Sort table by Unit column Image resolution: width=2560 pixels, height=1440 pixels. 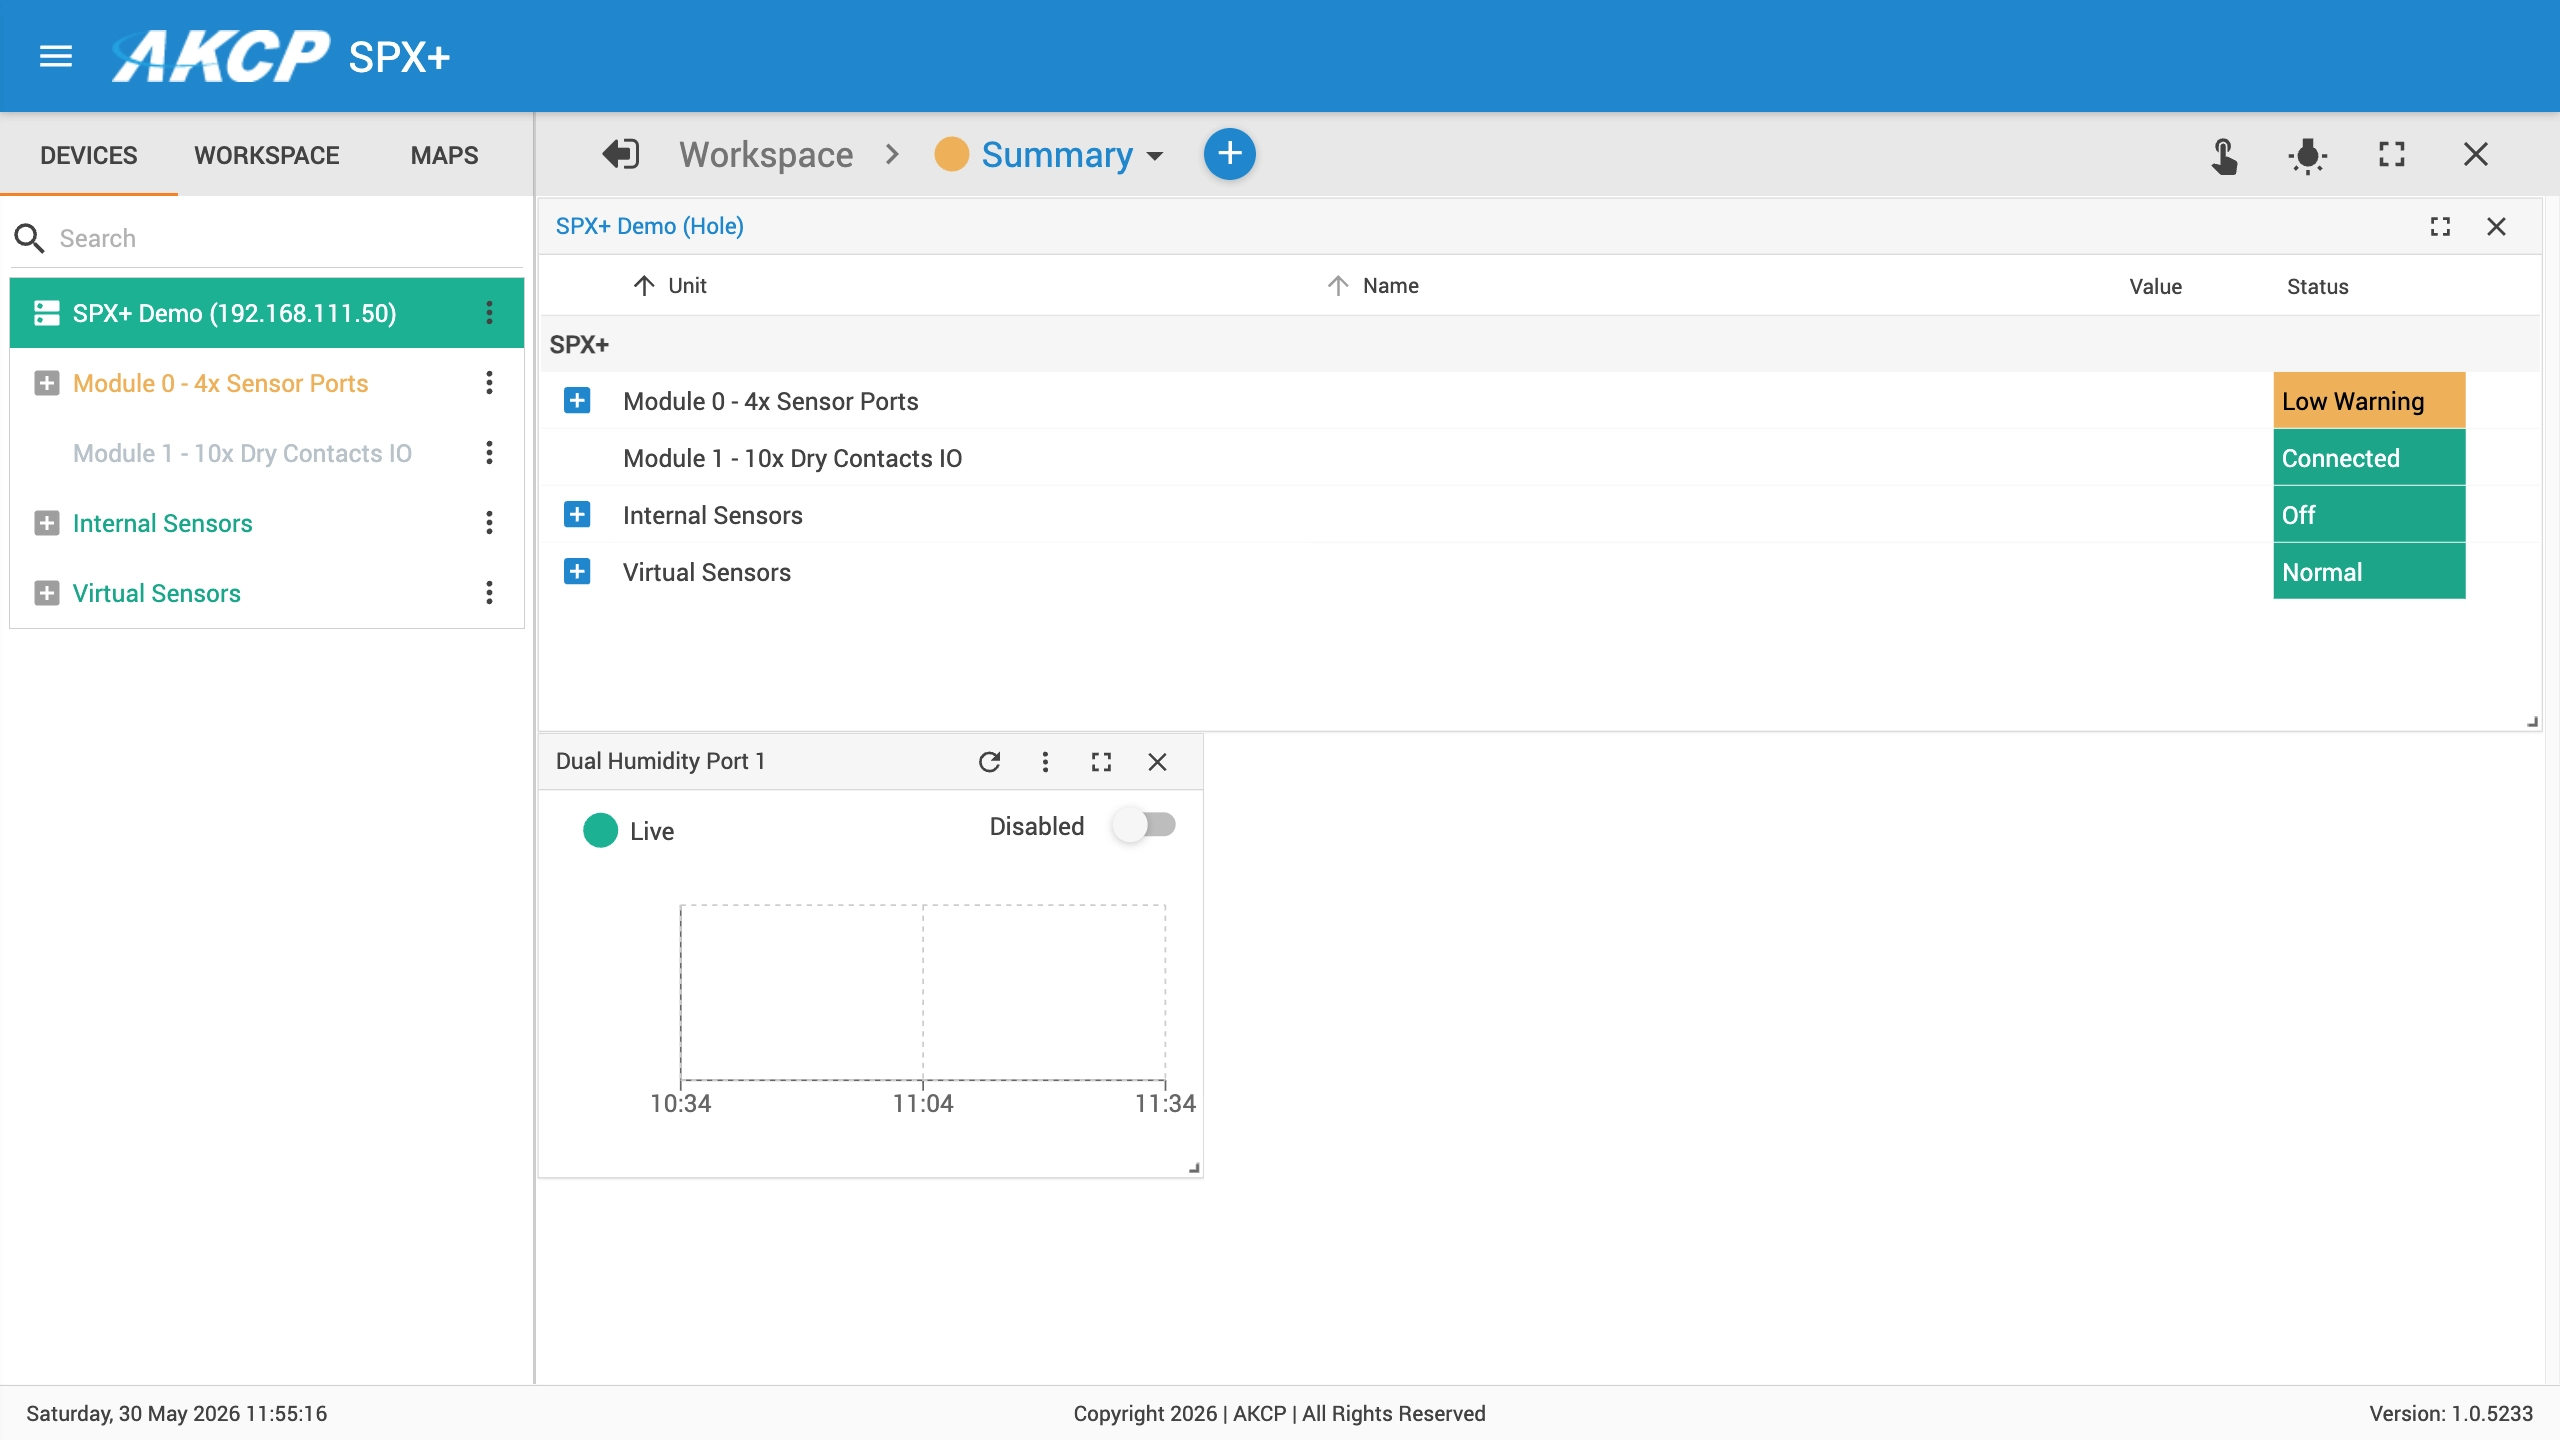coord(670,286)
